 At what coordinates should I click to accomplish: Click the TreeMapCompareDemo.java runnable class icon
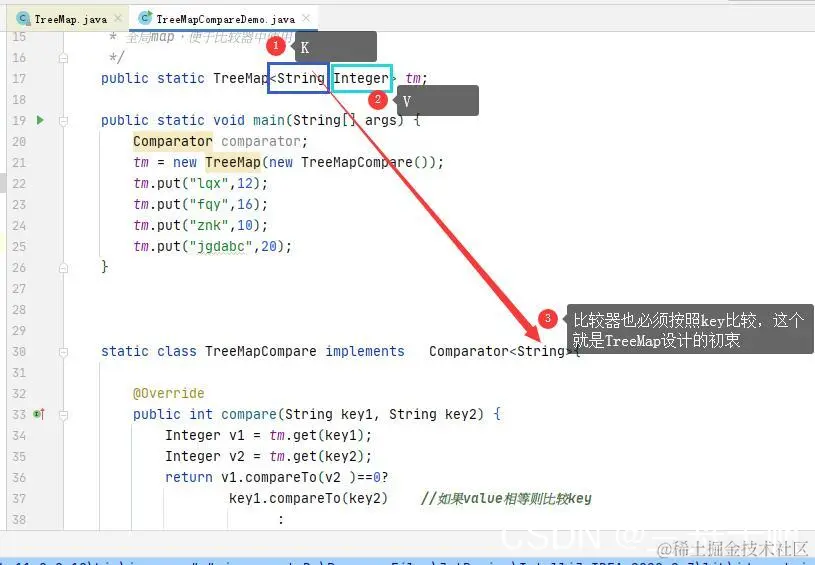click(x=145, y=19)
